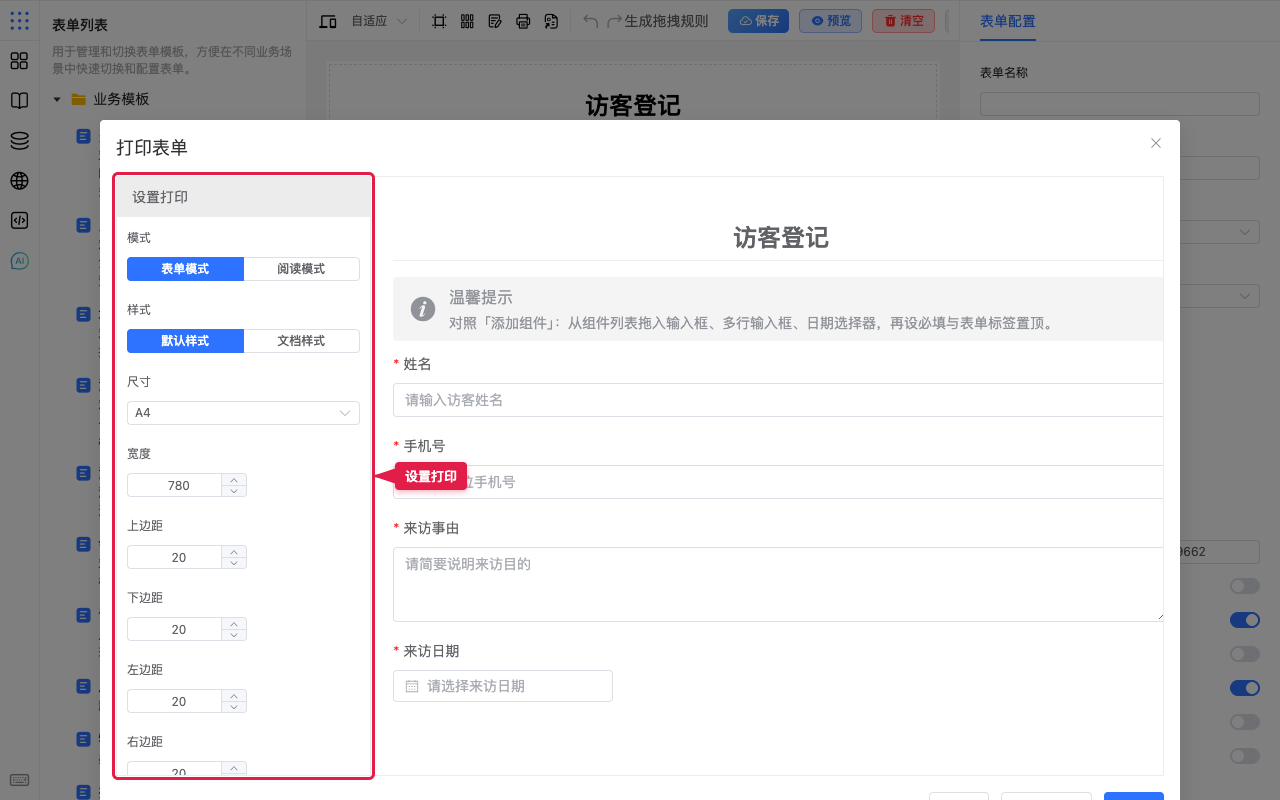Open the 来访日期 date picker field
The image size is (1280, 800).
[x=503, y=686]
